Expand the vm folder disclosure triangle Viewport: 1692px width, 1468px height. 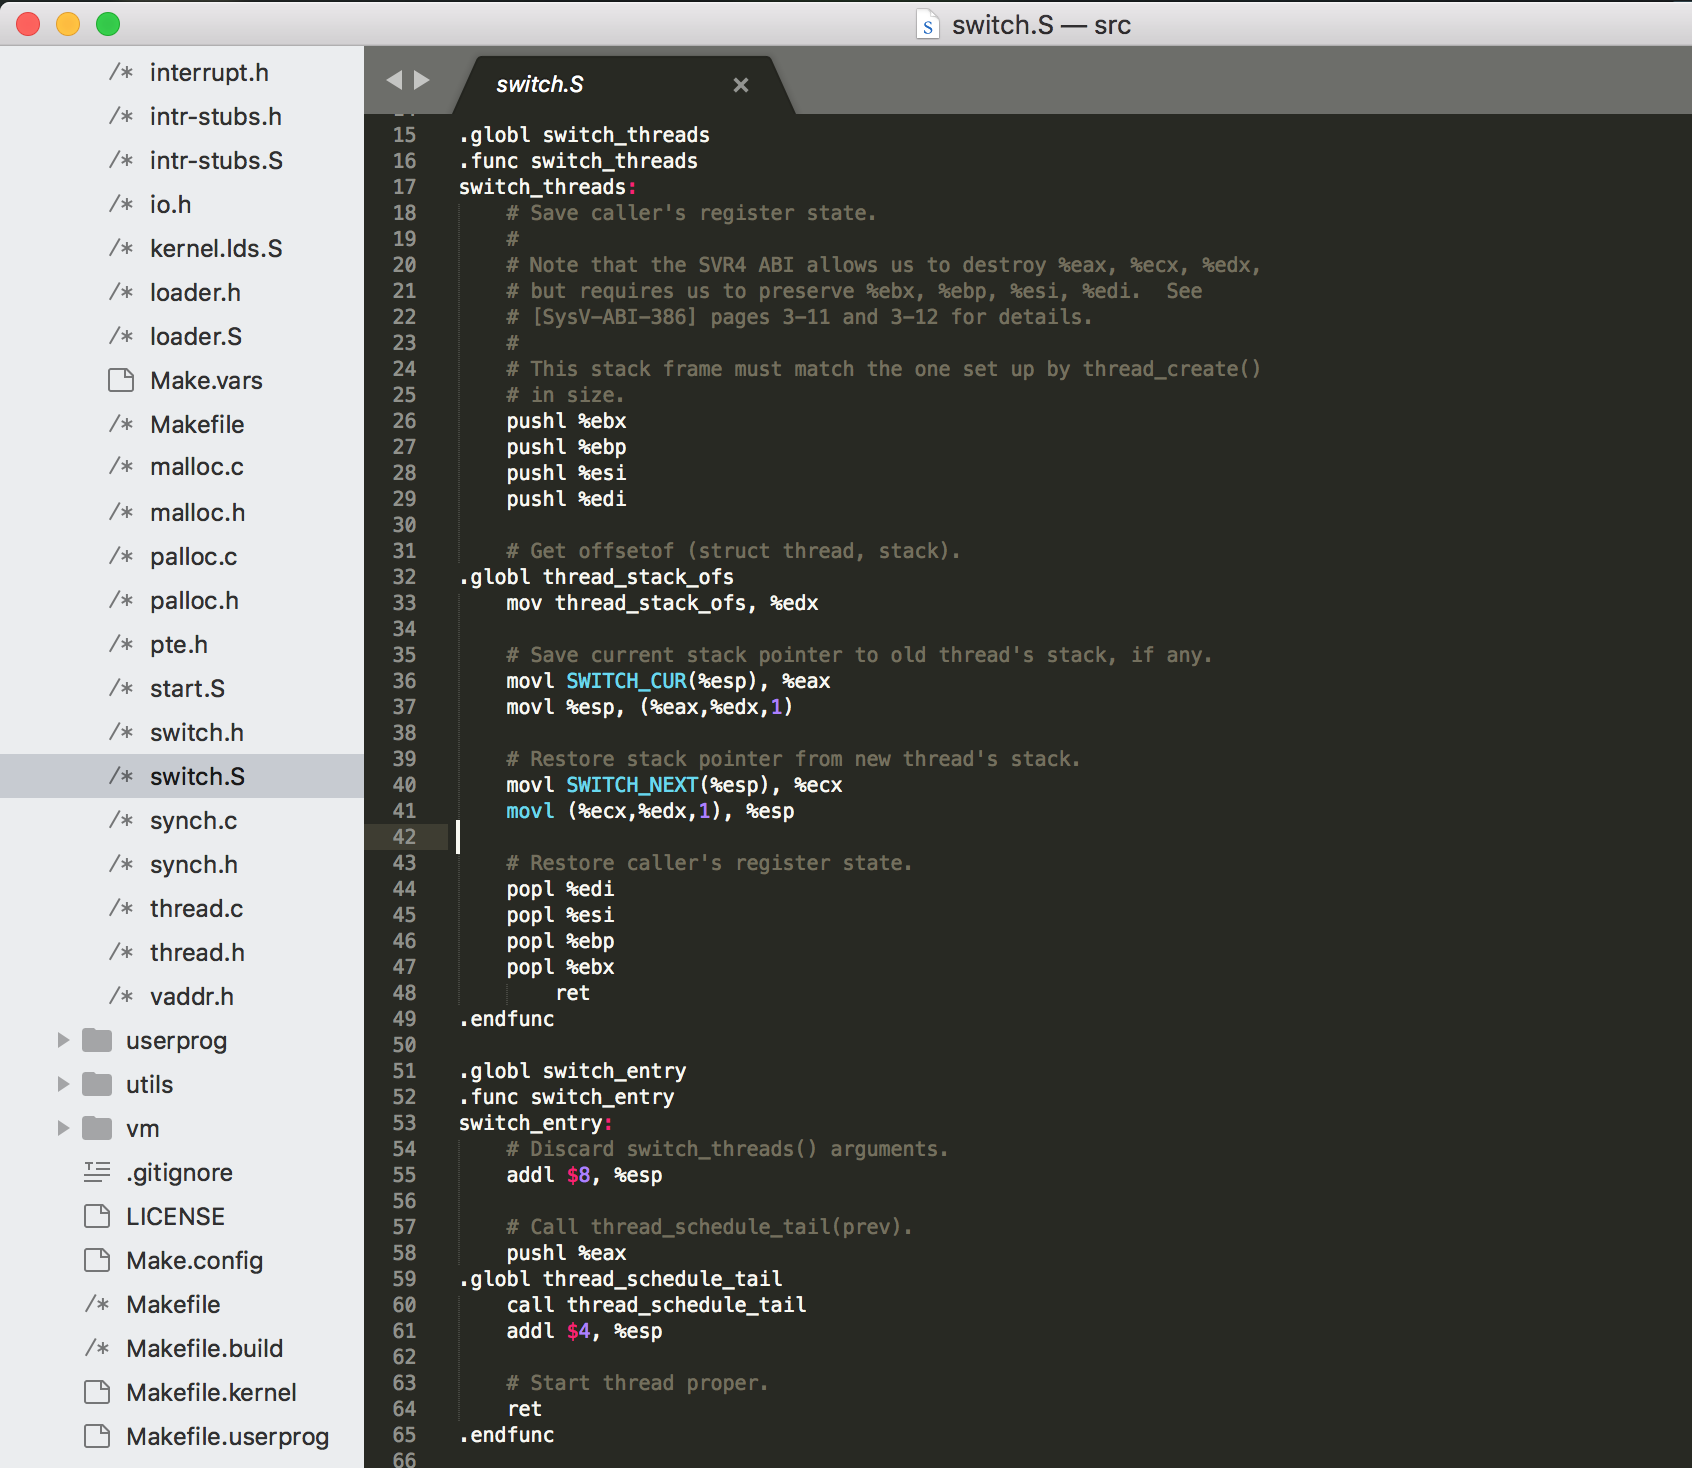click(x=63, y=1129)
